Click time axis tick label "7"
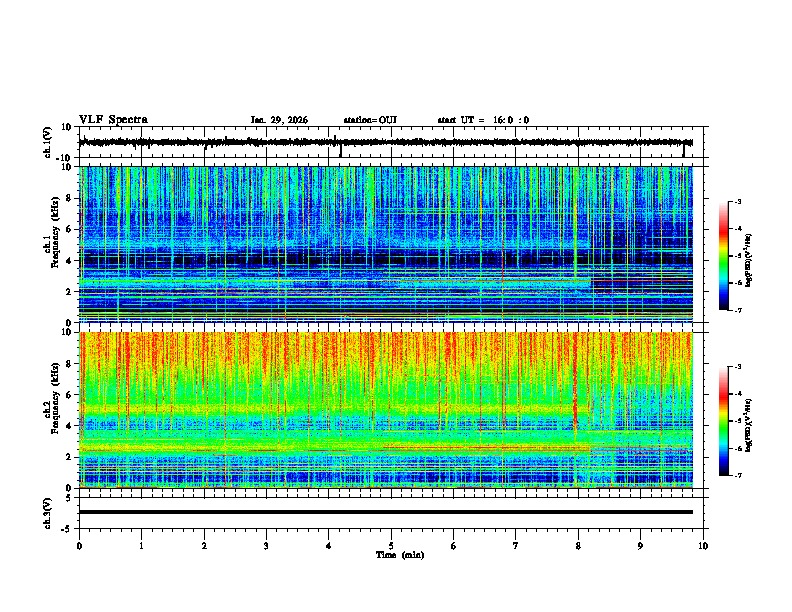Screen dimensions: 792x612 tap(516, 546)
